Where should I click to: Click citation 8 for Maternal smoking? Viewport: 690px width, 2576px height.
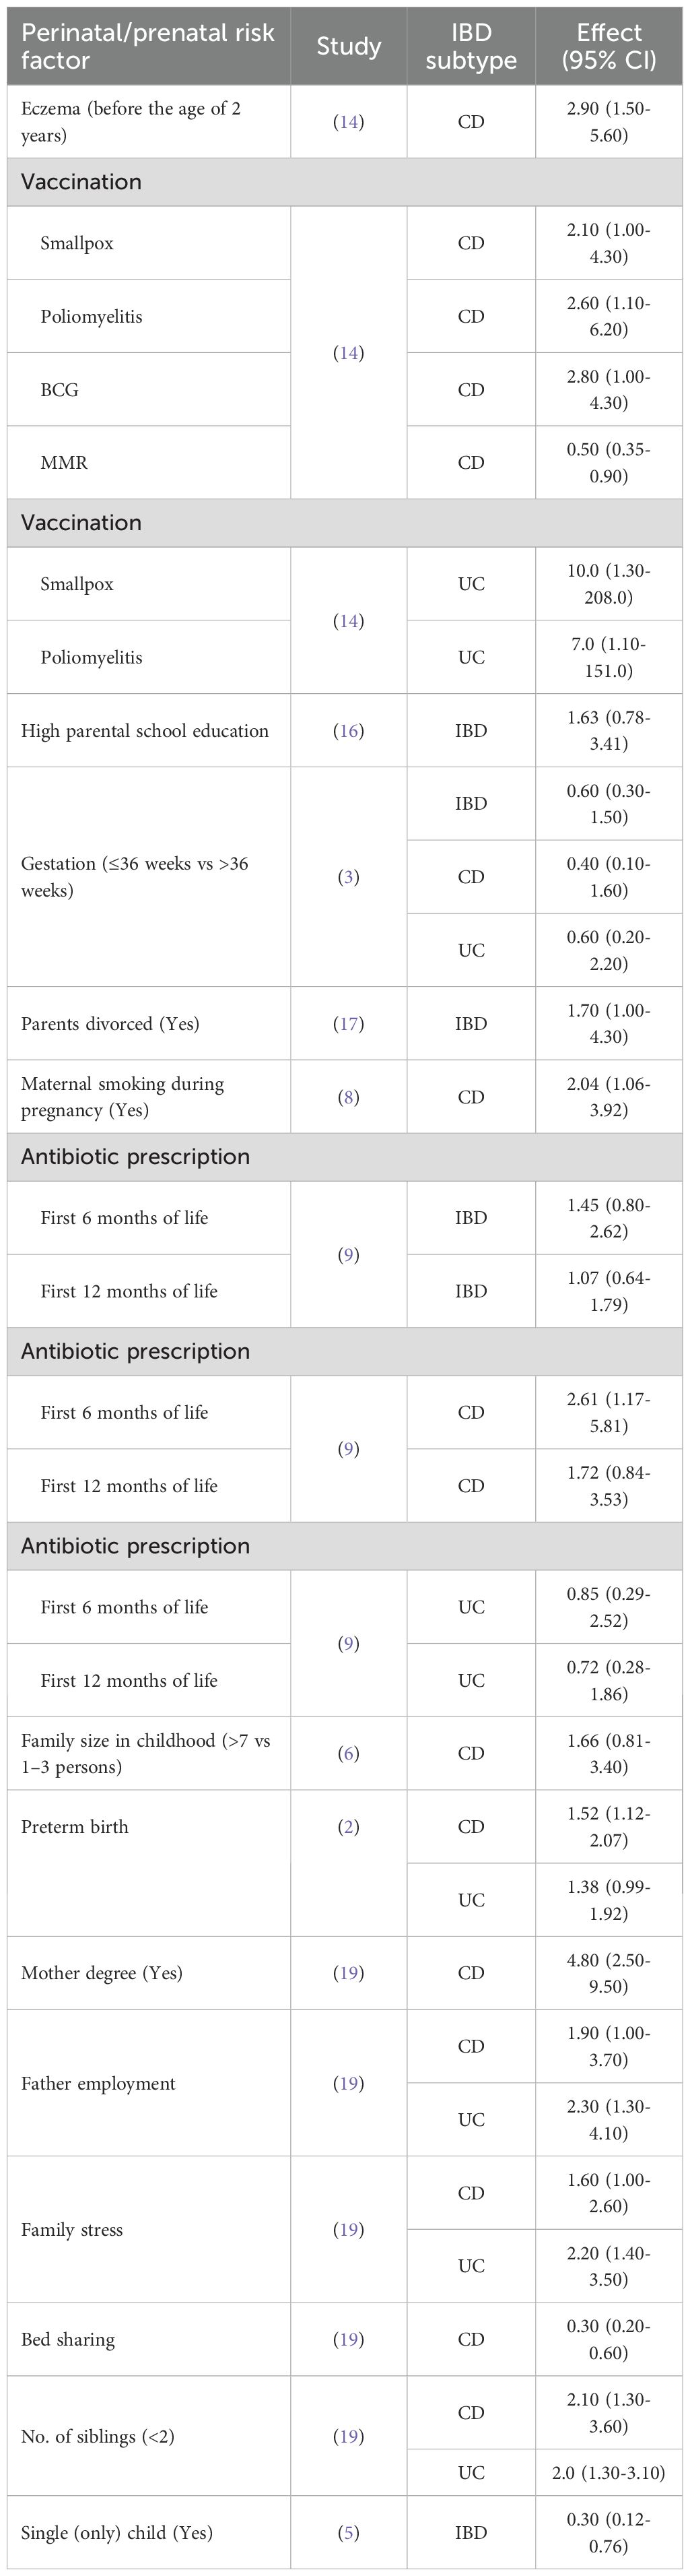348,1097
